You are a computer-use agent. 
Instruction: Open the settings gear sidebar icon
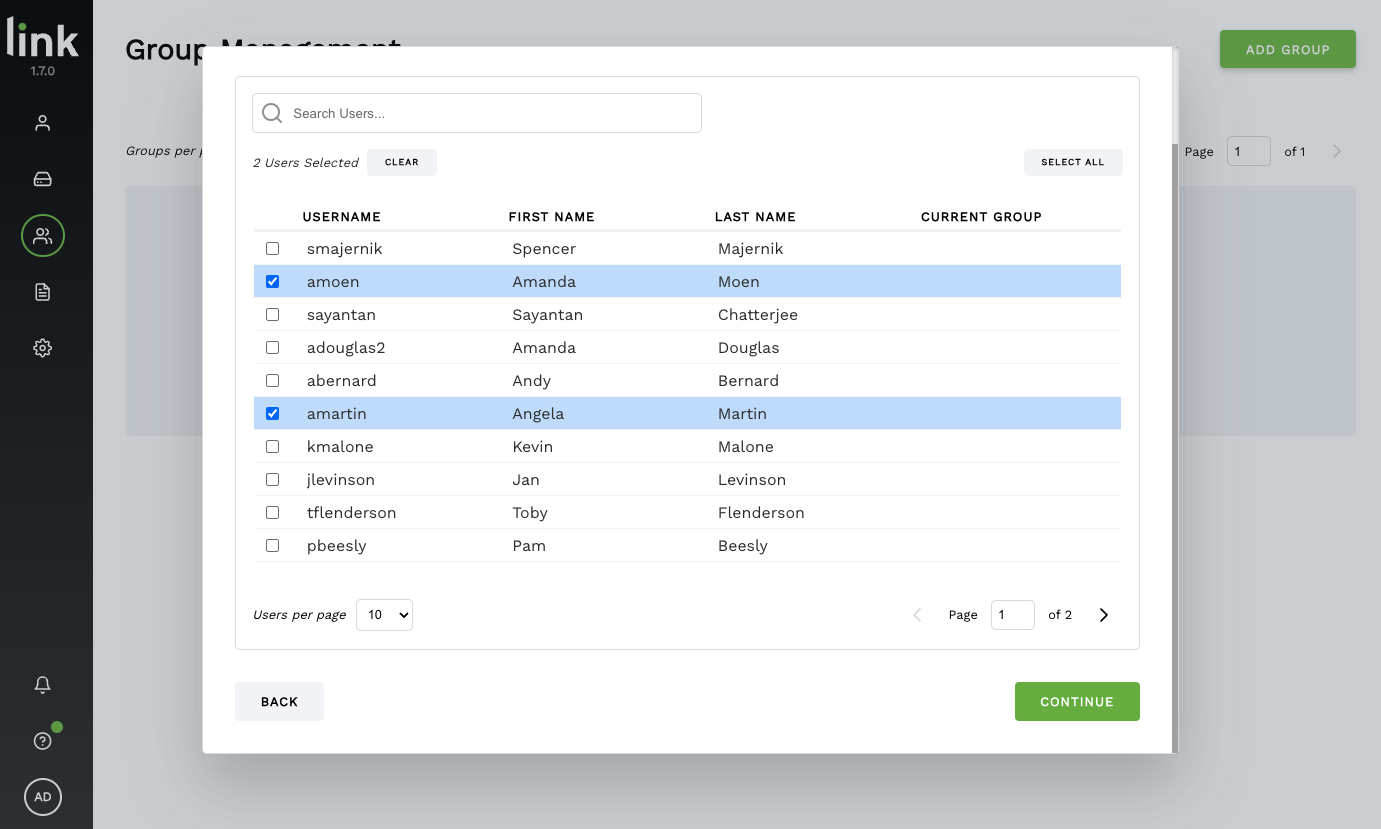pyautogui.click(x=42, y=348)
